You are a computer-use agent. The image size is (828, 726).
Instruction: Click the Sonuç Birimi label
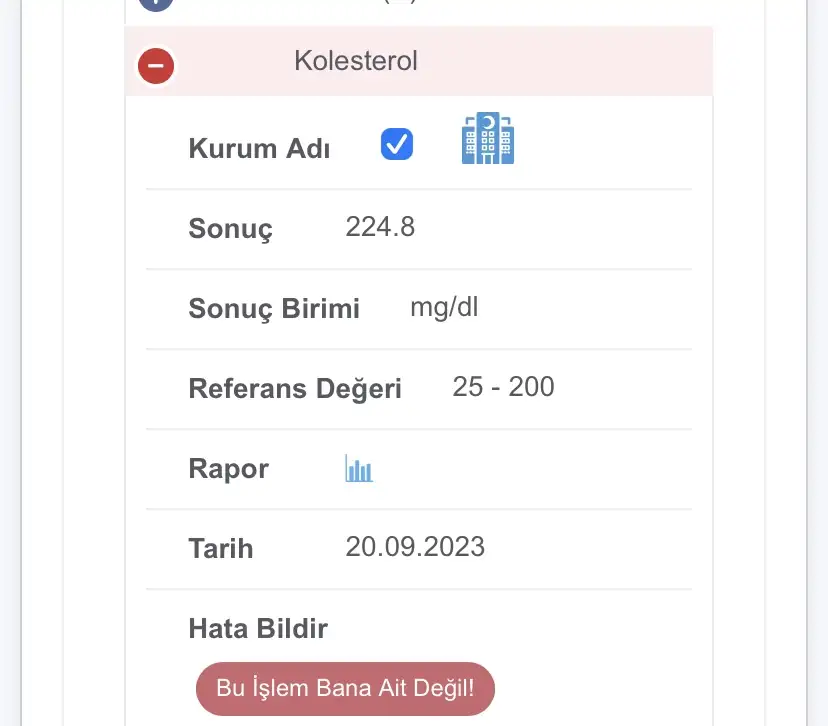(274, 308)
